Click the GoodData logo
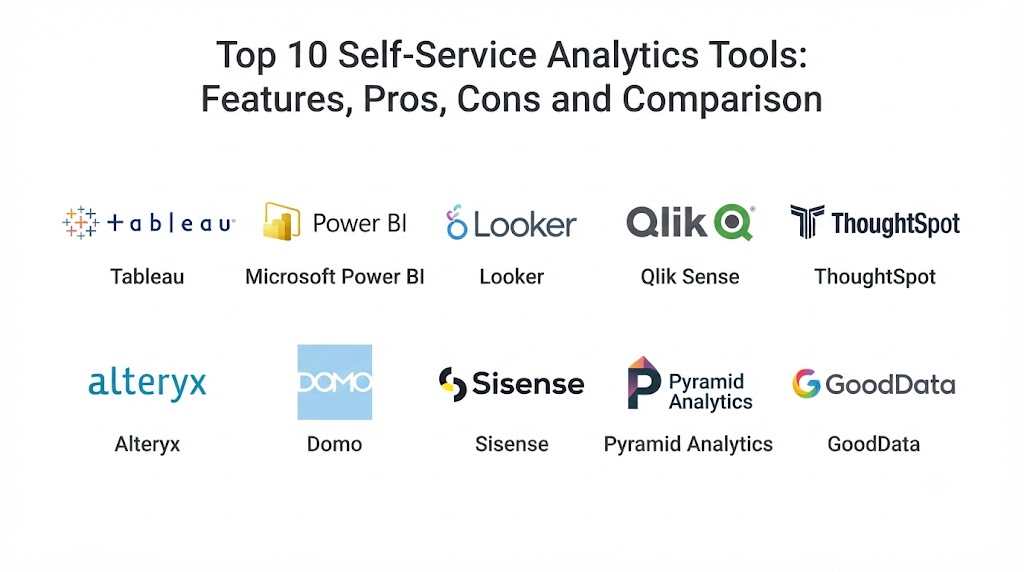Viewport: 1024px width, 572px height. 874,383
